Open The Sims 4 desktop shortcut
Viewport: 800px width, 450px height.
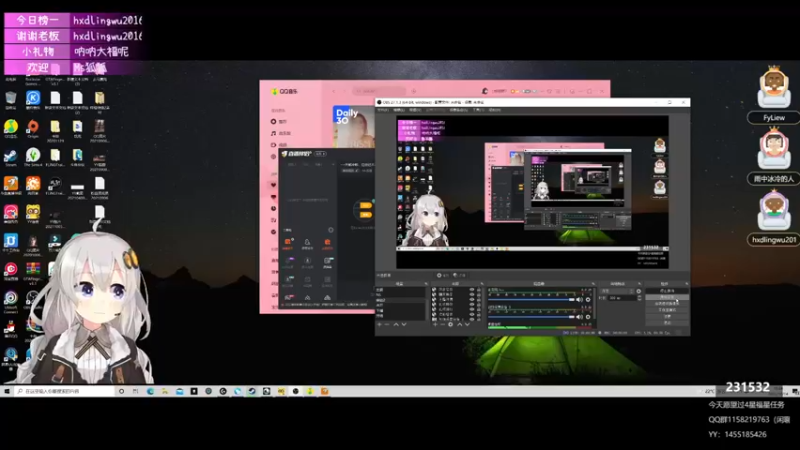33,155
